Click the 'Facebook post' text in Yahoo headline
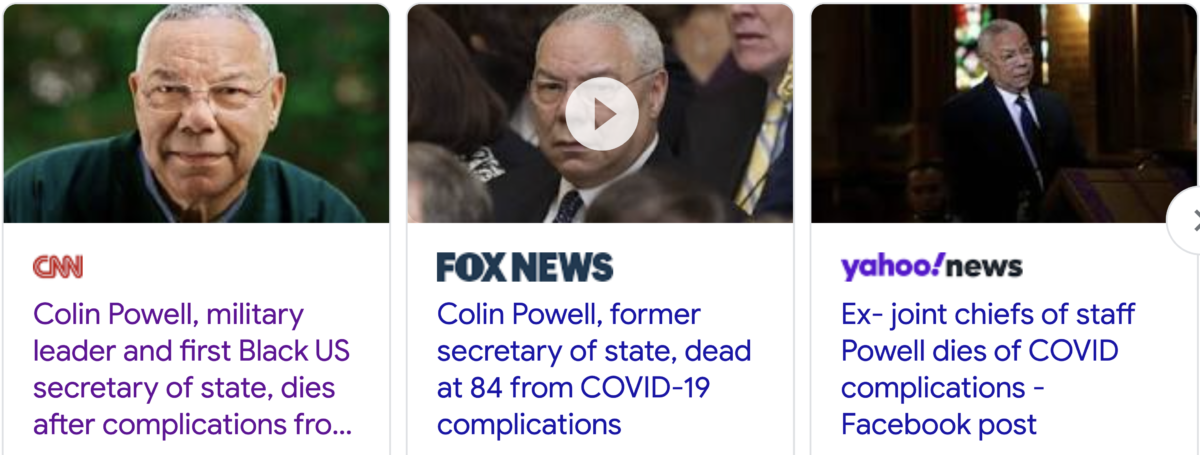This screenshot has height=455, width=1200. pos(939,424)
